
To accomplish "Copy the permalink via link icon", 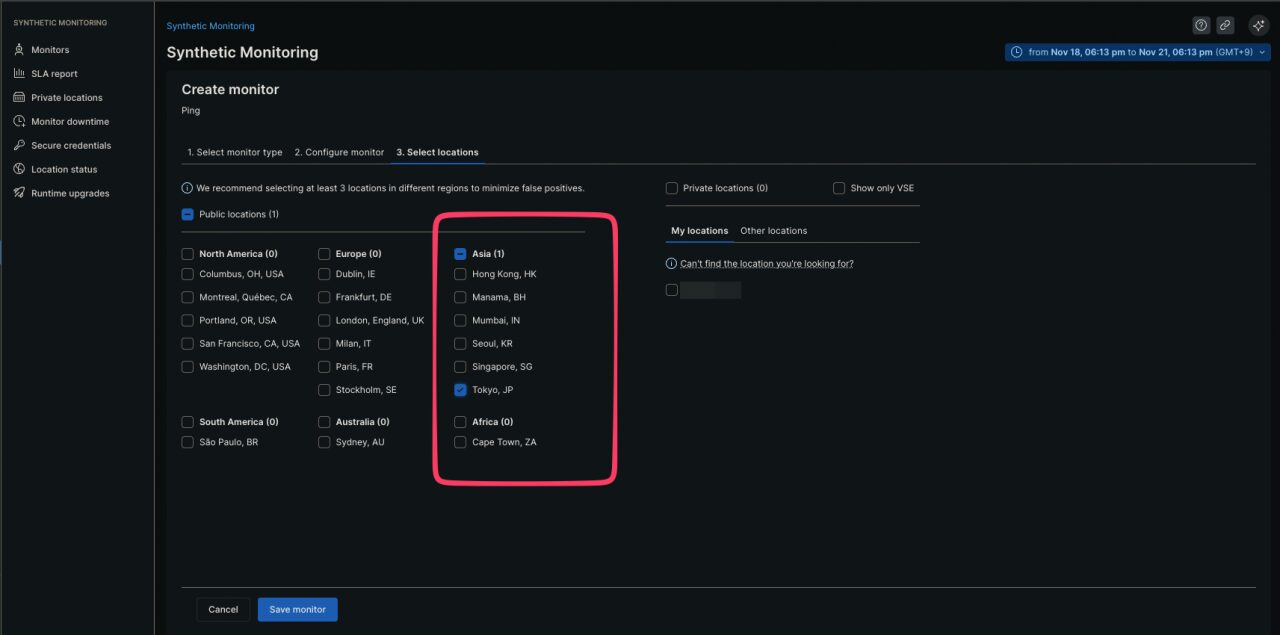I will pyautogui.click(x=1225, y=26).
